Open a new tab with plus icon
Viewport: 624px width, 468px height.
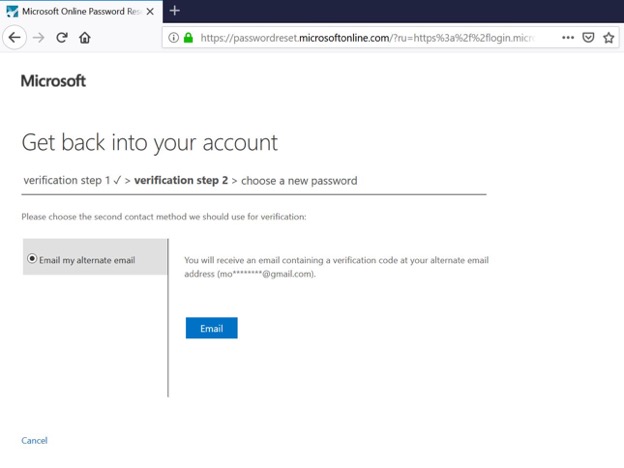click(175, 11)
